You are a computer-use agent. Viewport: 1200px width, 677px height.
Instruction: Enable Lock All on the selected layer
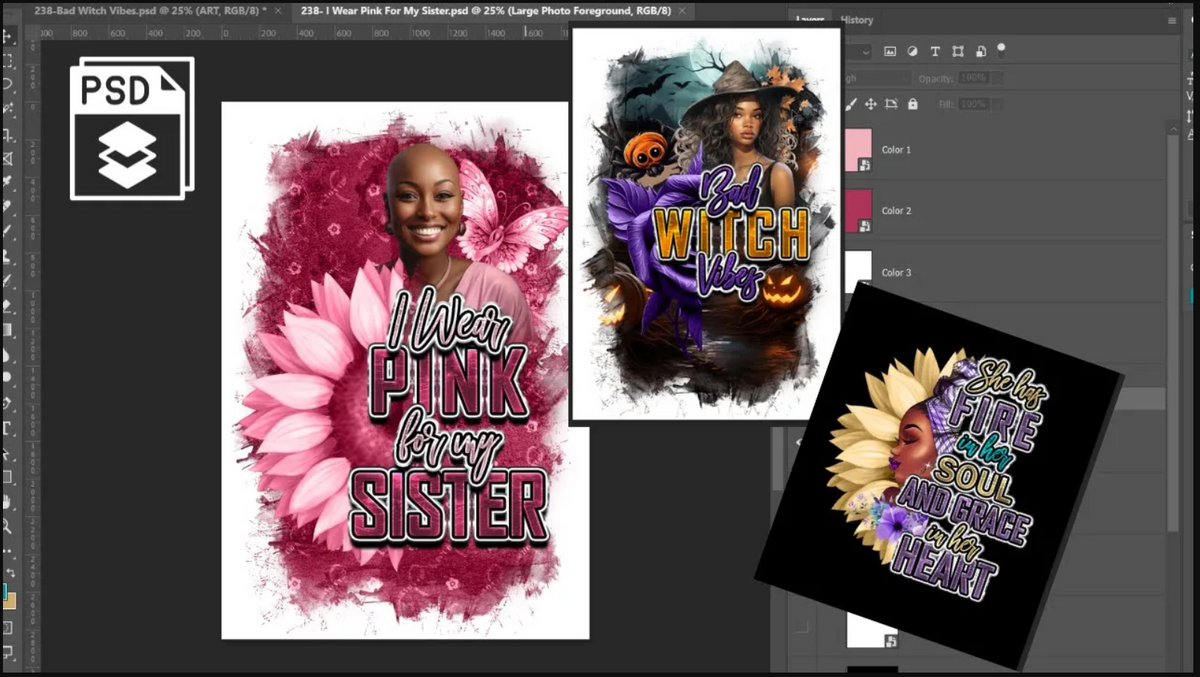pyautogui.click(x=912, y=103)
